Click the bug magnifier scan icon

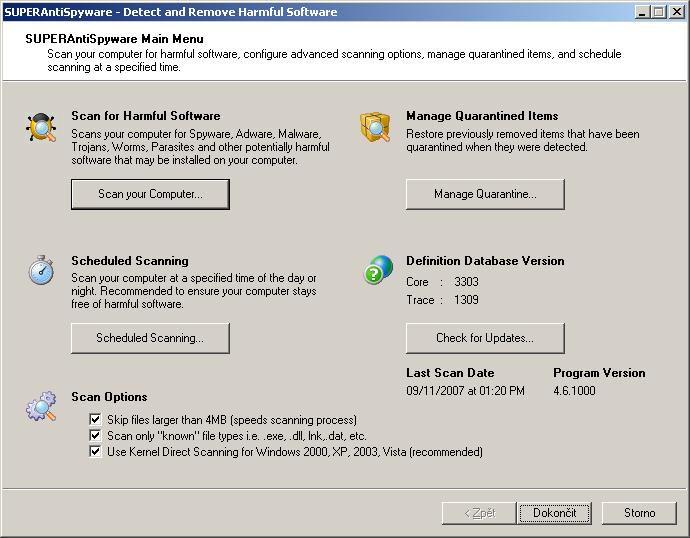tap(41, 127)
